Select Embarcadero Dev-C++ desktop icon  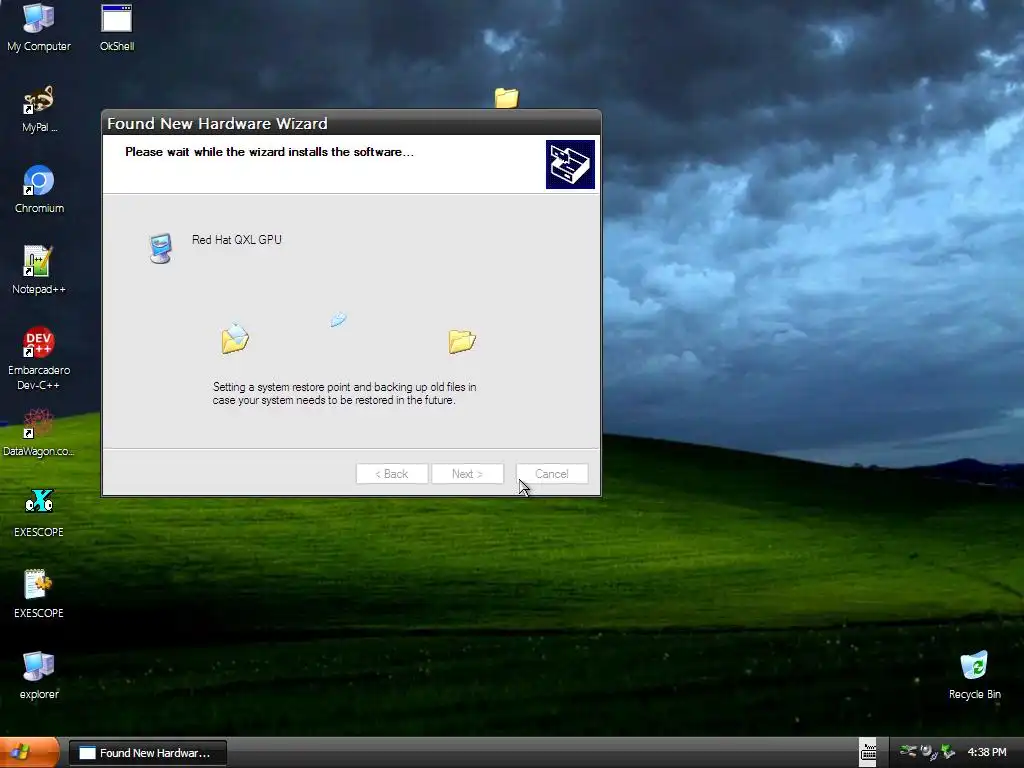tap(39, 358)
